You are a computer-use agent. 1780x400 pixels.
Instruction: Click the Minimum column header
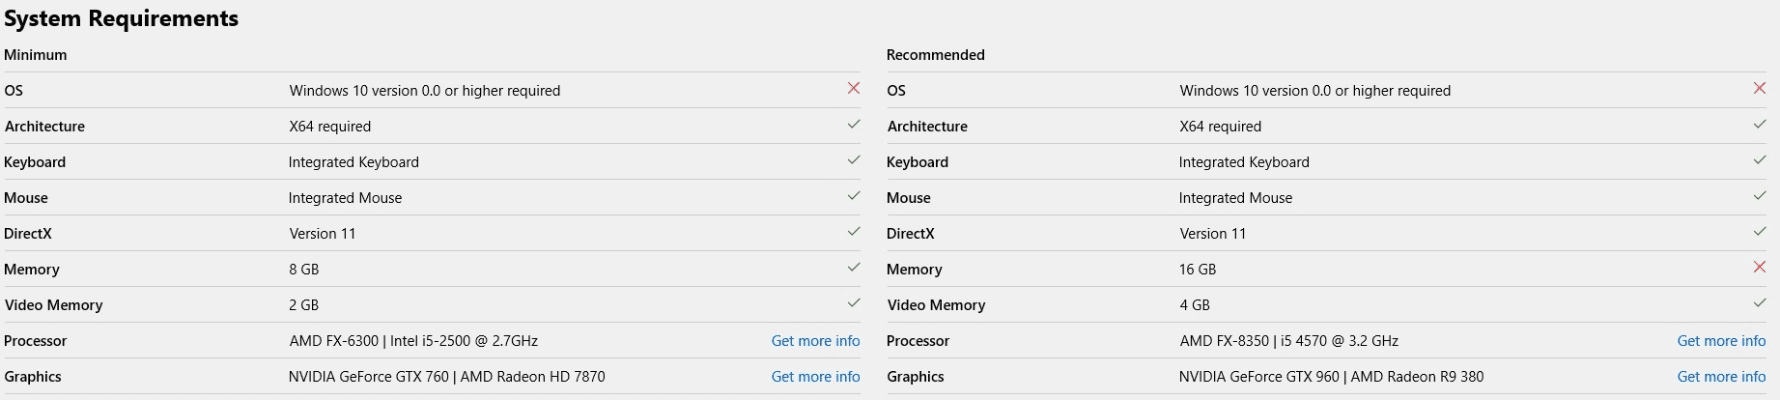(x=36, y=55)
